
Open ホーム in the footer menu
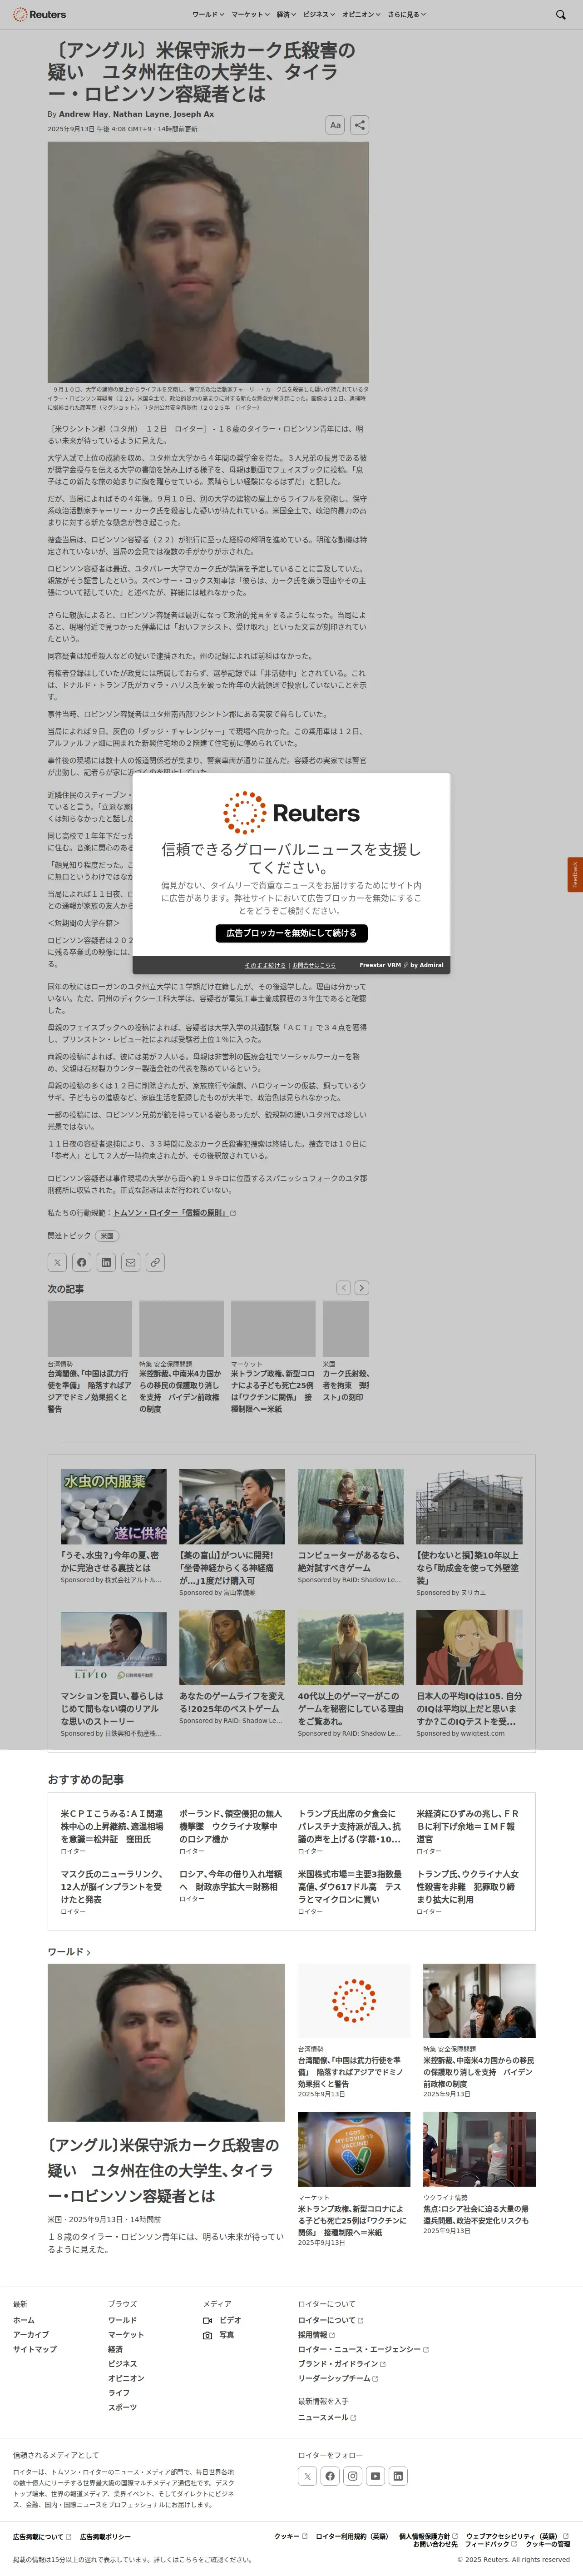pos(23,2320)
